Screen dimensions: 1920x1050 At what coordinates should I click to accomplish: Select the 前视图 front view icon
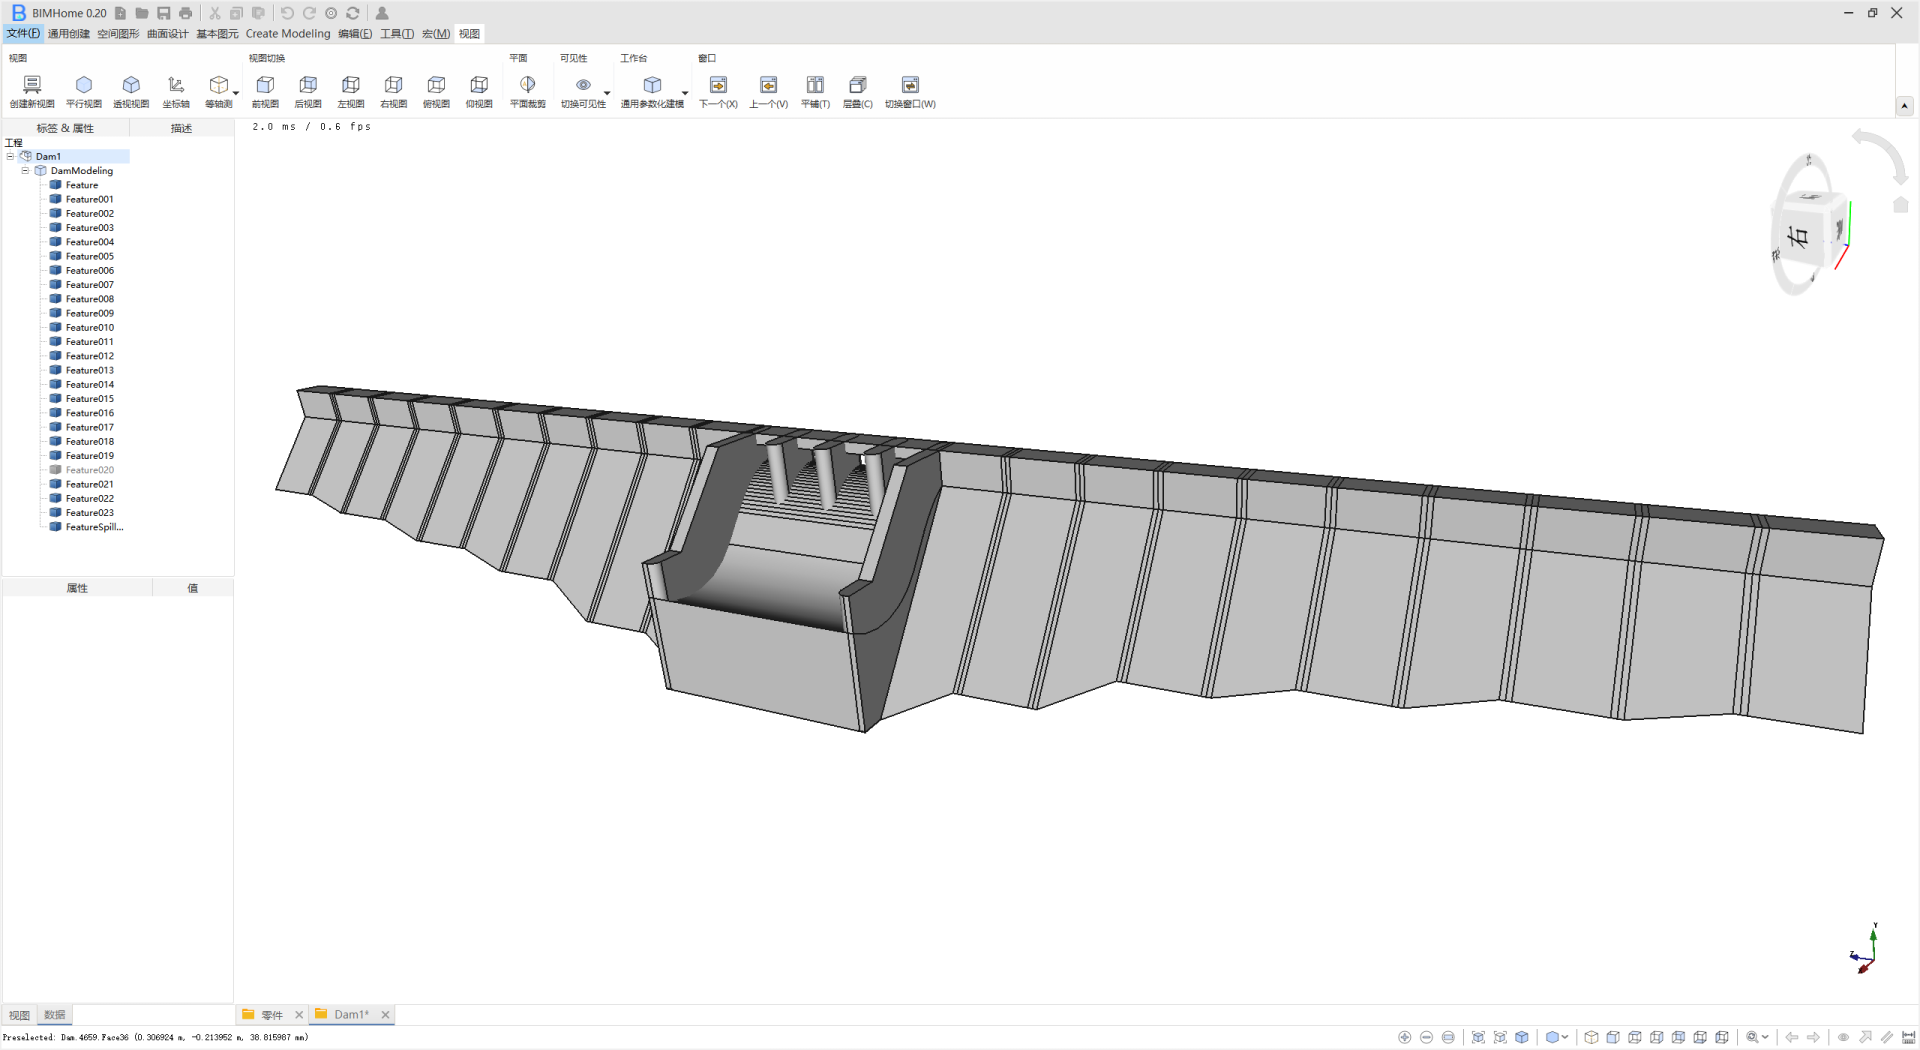point(265,86)
